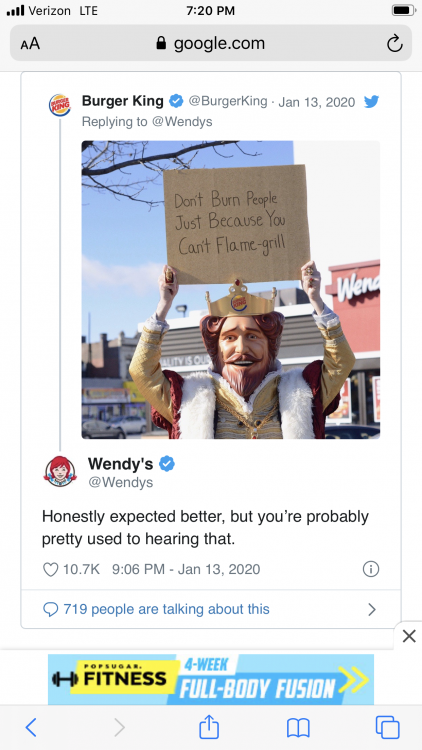
Task: Open the AA reader text size menu
Action: (x=30, y=44)
